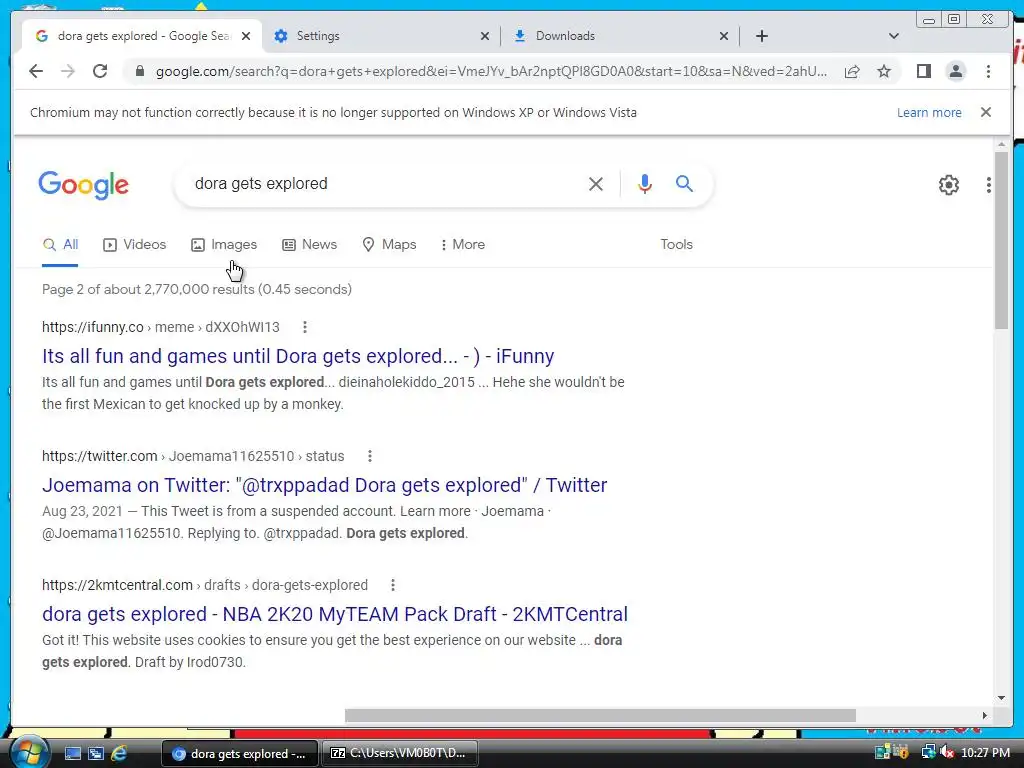Viewport: 1024px width, 768px height.
Task: Open options for the iFunny result
Action: [304, 327]
